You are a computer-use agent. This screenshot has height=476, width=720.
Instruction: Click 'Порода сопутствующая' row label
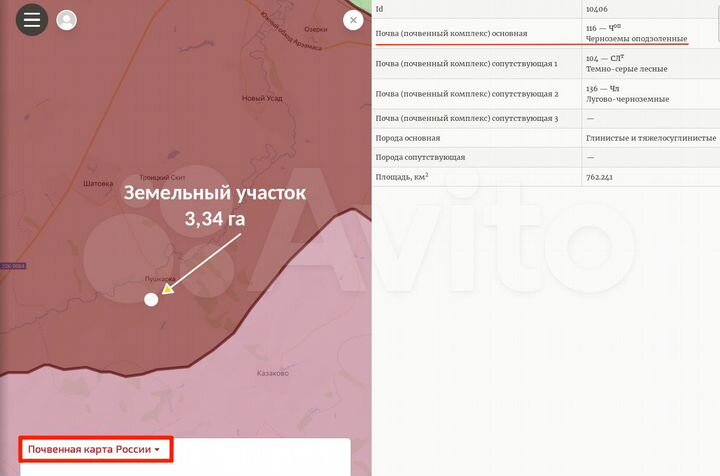coord(420,157)
